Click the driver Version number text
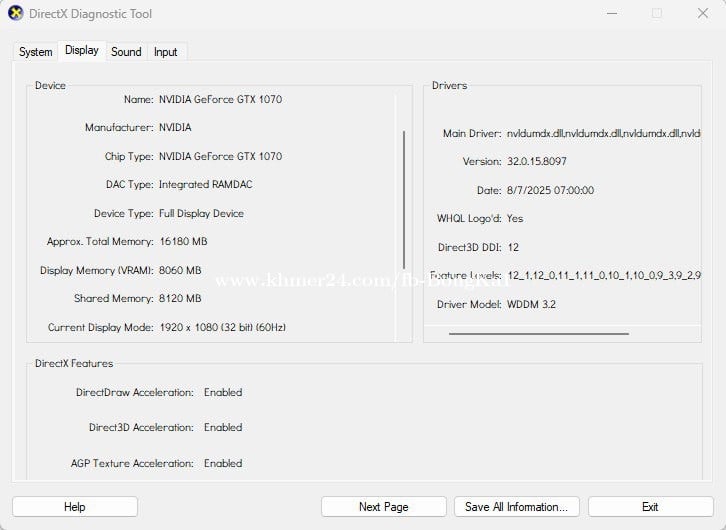The height and width of the screenshot is (530, 726). (x=536, y=162)
